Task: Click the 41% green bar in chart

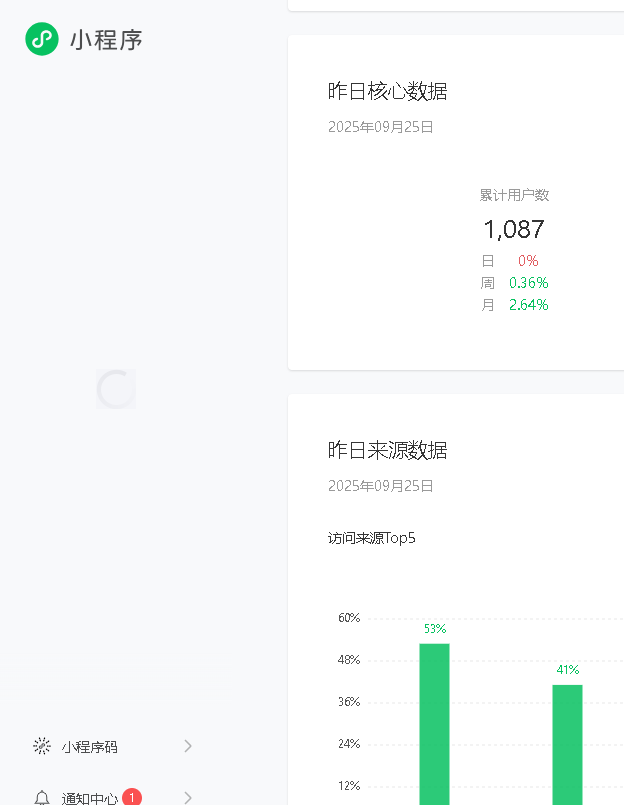Action: (x=568, y=744)
